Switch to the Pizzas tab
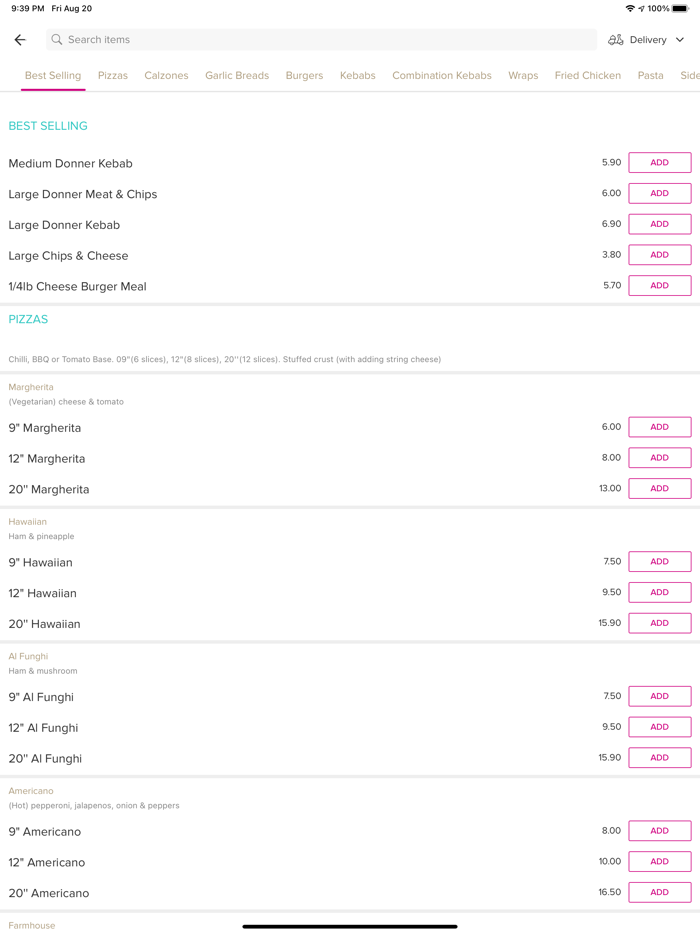The height and width of the screenshot is (934, 700). [x=113, y=76]
